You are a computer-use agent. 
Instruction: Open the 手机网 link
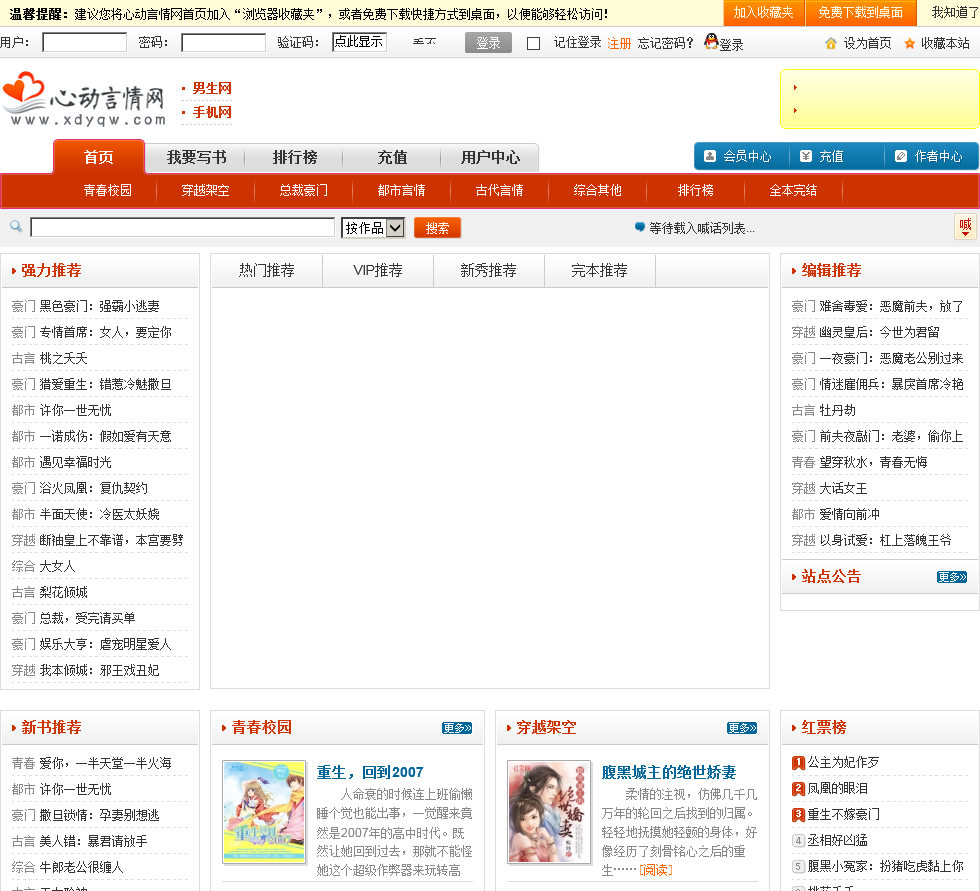point(212,112)
